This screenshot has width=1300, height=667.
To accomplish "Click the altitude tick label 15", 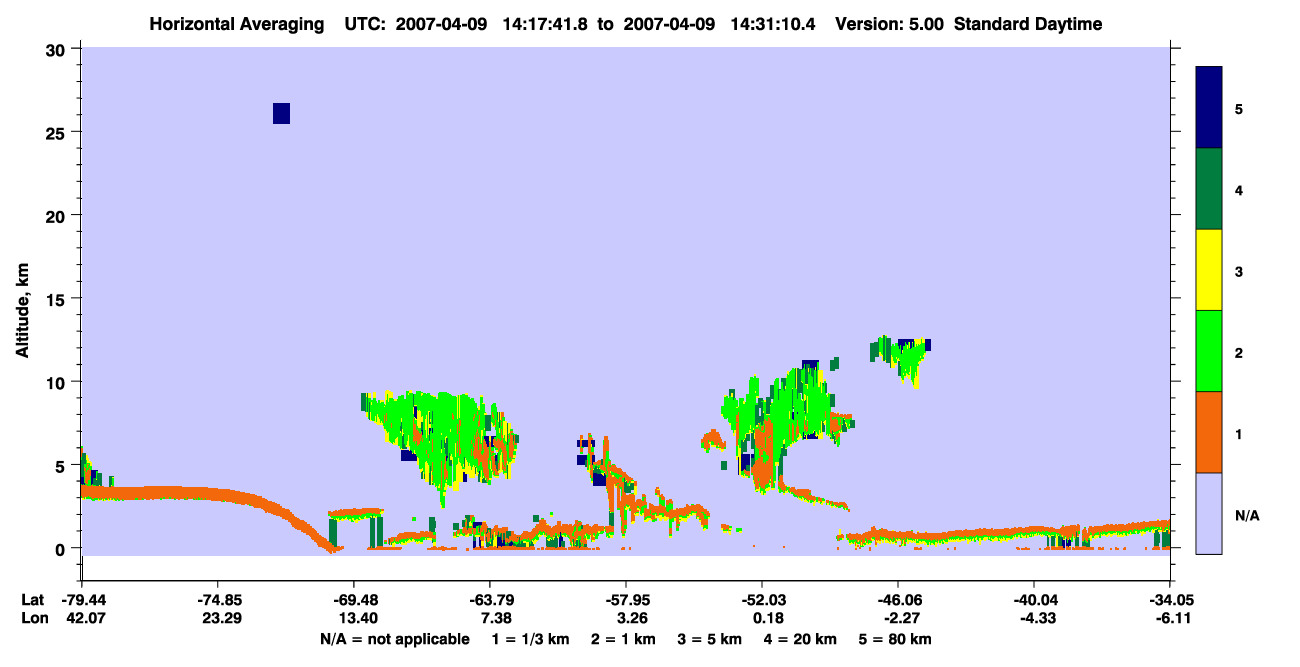I will coord(57,299).
